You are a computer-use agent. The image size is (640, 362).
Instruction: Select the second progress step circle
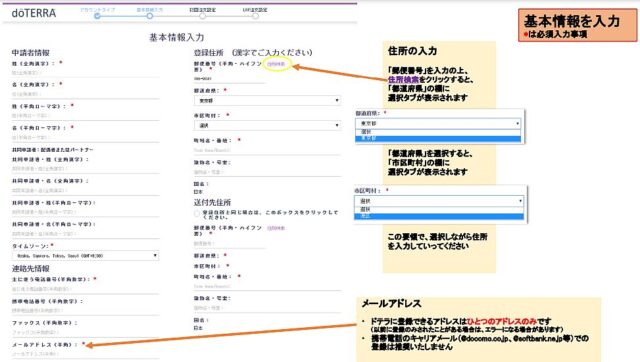point(150,16)
